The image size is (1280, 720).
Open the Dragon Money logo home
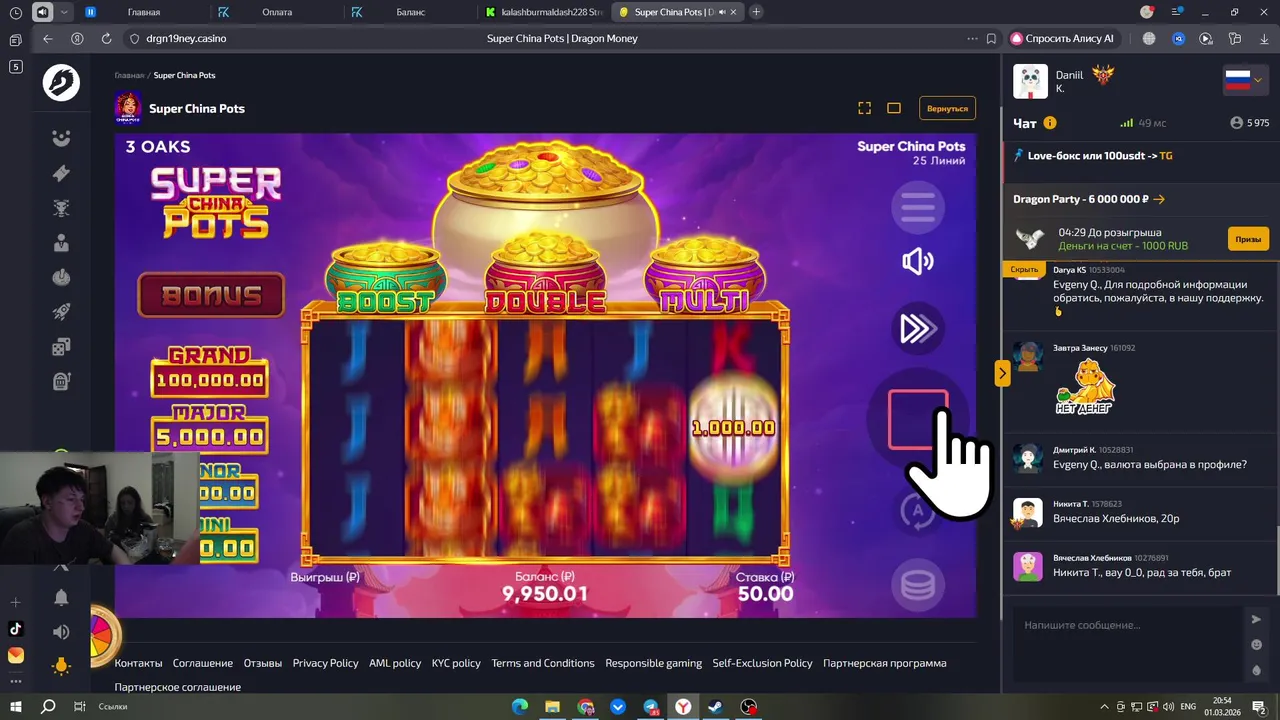(61, 83)
